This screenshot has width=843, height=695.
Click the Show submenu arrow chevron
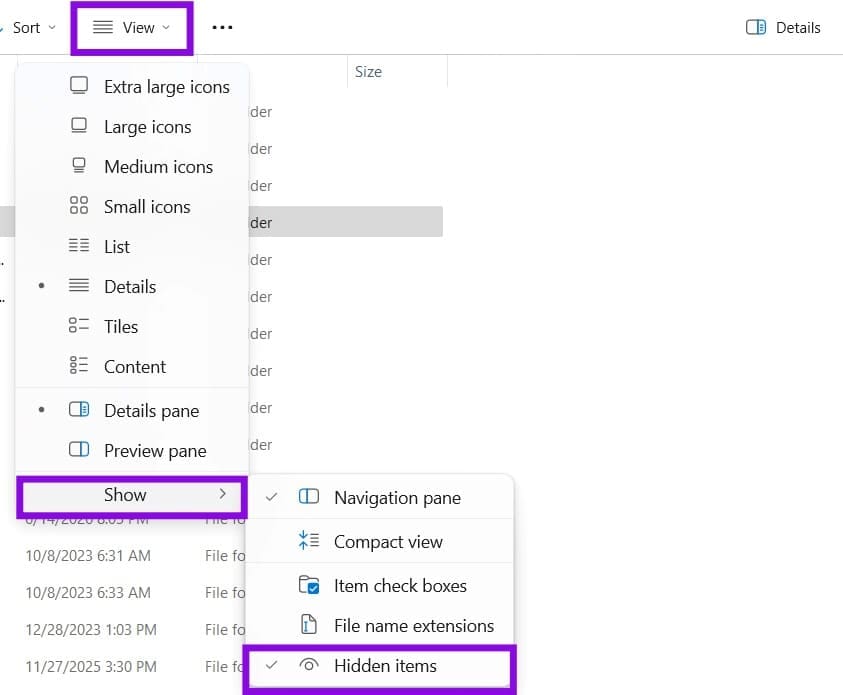(x=223, y=494)
